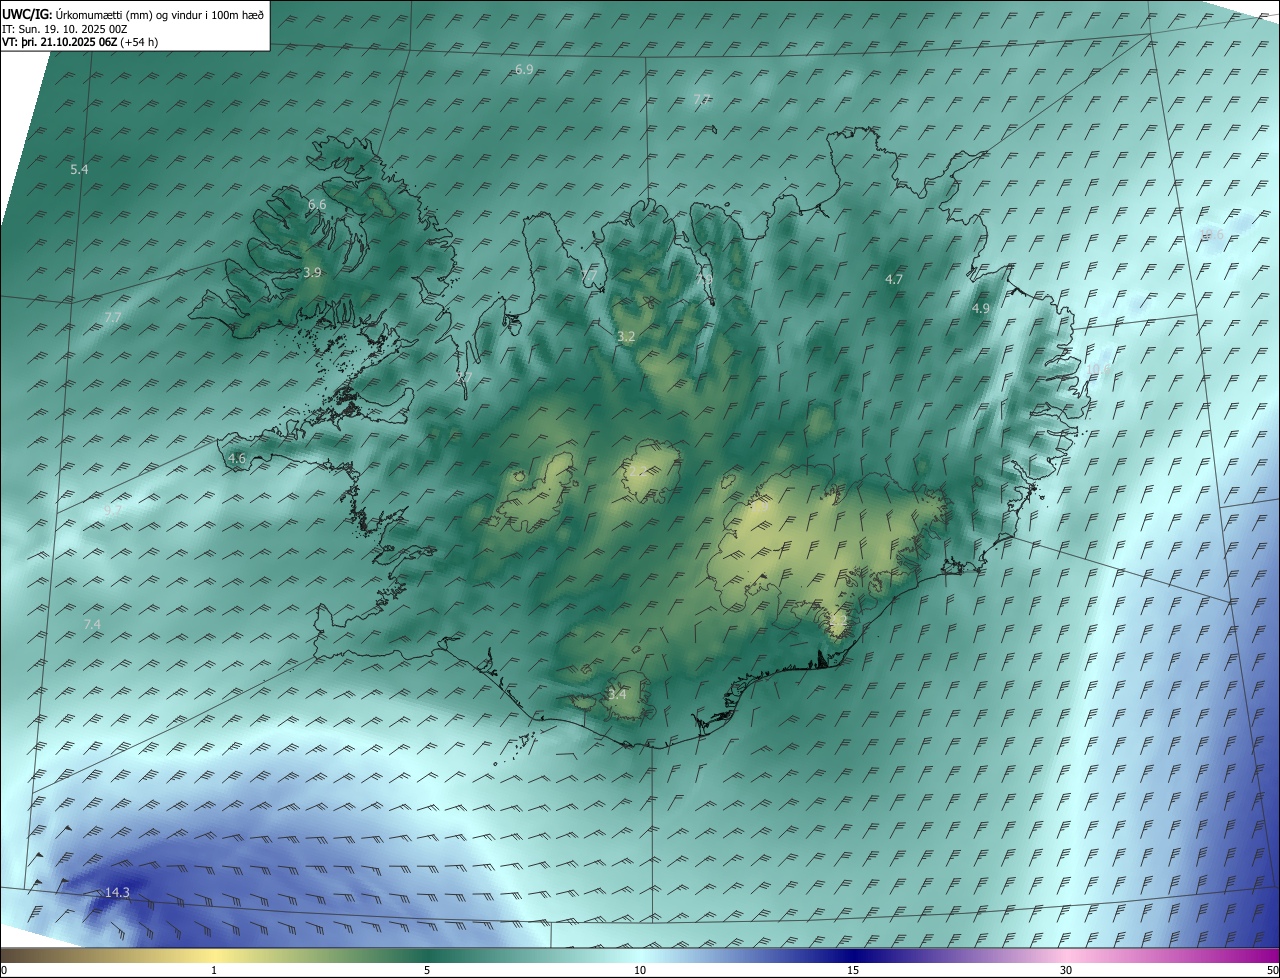The height and width of the screenshot is (978, 1280).
Task: Click the 'VT: þri. 21.10.2025 06Z' line
Action: click(x=80, y=42)
